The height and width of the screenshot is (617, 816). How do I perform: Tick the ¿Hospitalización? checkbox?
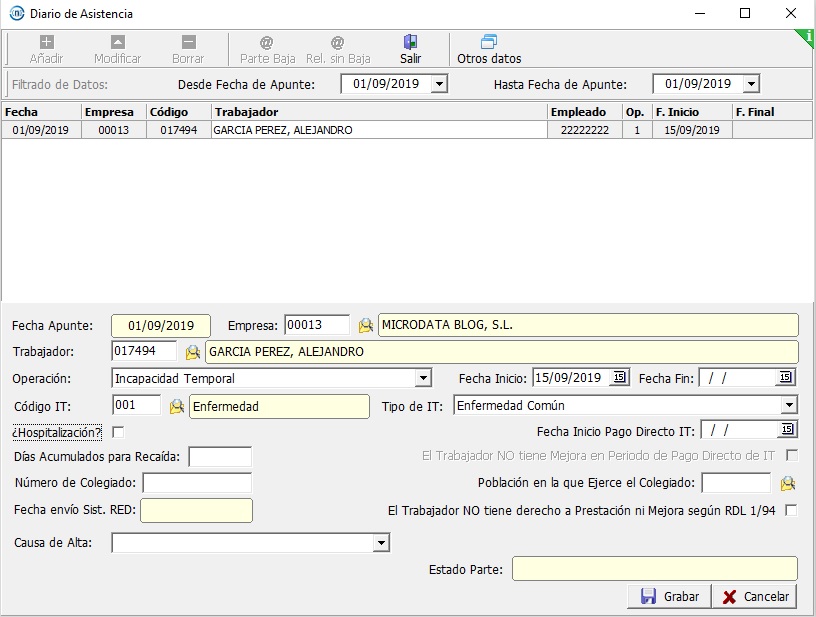point(119,432)
